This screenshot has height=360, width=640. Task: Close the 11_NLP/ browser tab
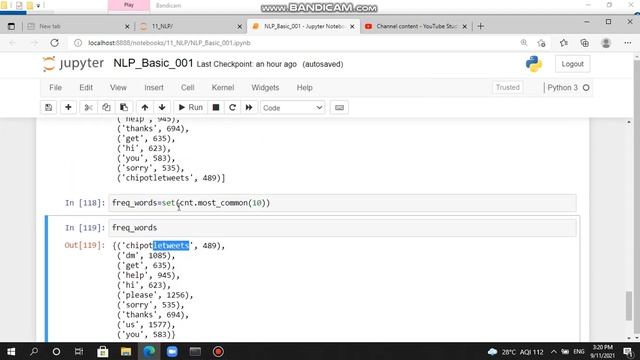(240, 27)
